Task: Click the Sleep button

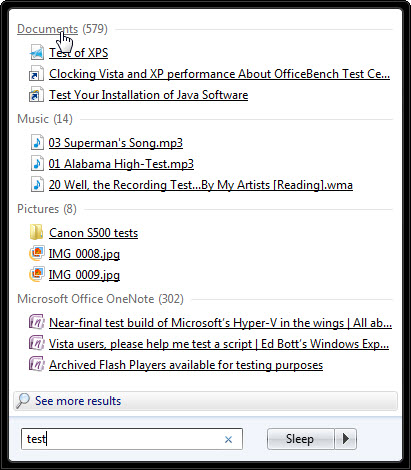Action: pos(300,439)
